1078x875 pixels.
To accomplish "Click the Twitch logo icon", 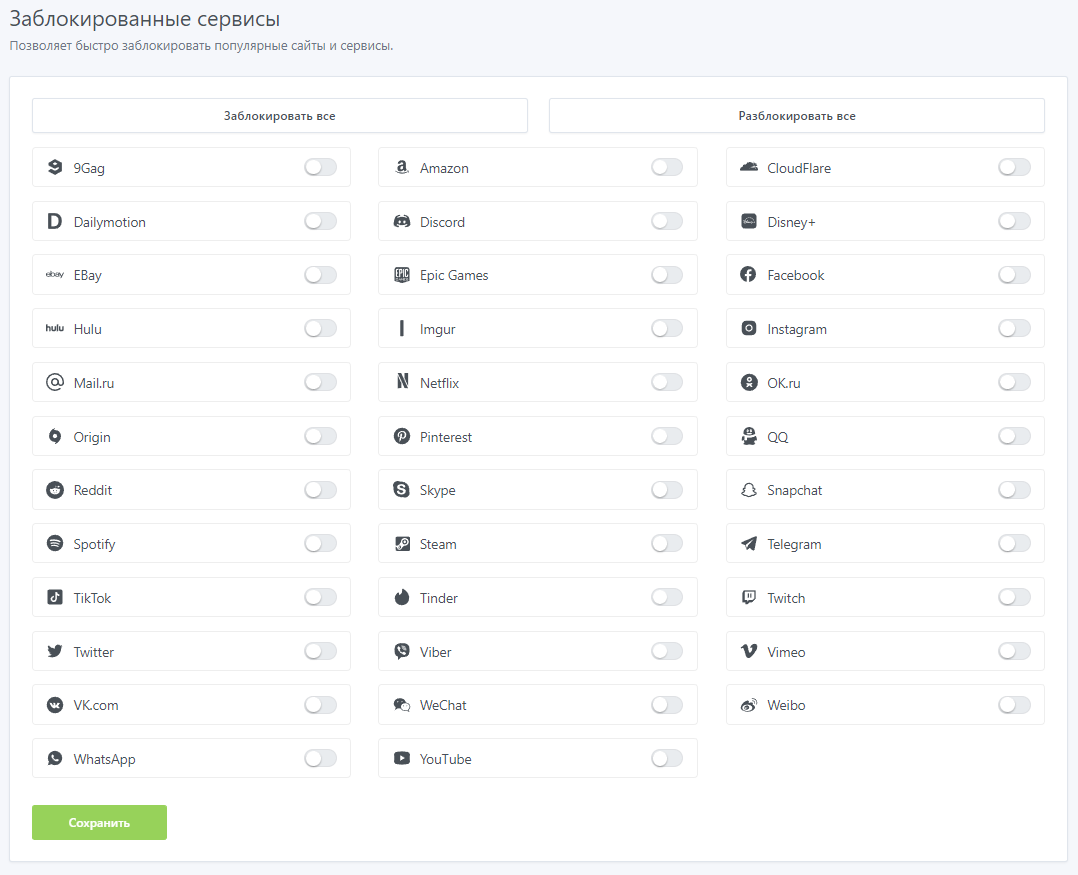I will [749, 597].
